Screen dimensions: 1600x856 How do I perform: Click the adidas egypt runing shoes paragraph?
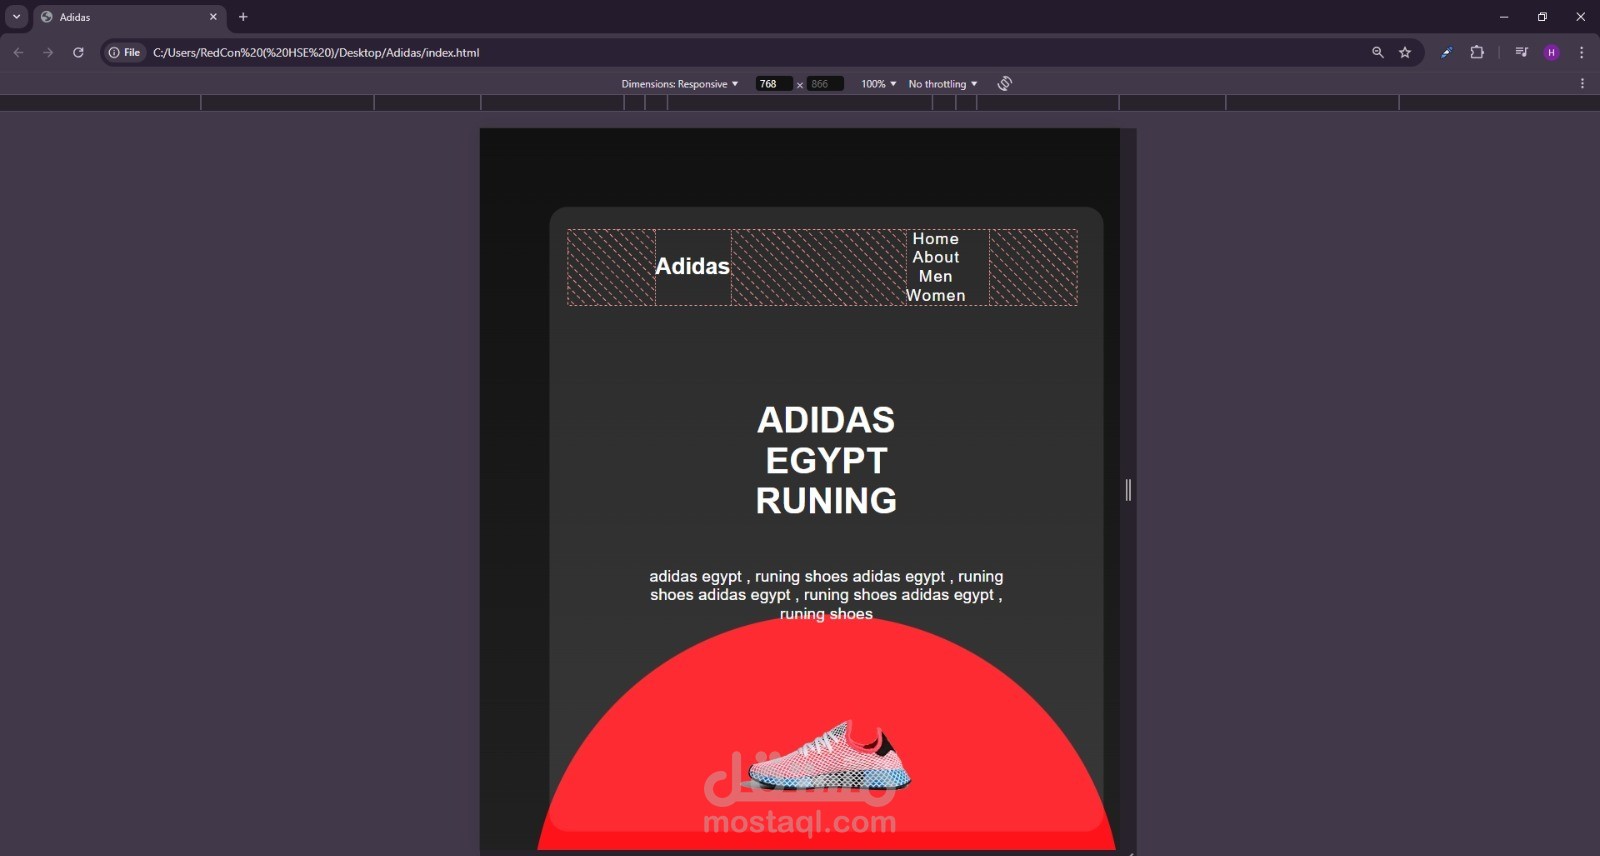tap(826, 595)
